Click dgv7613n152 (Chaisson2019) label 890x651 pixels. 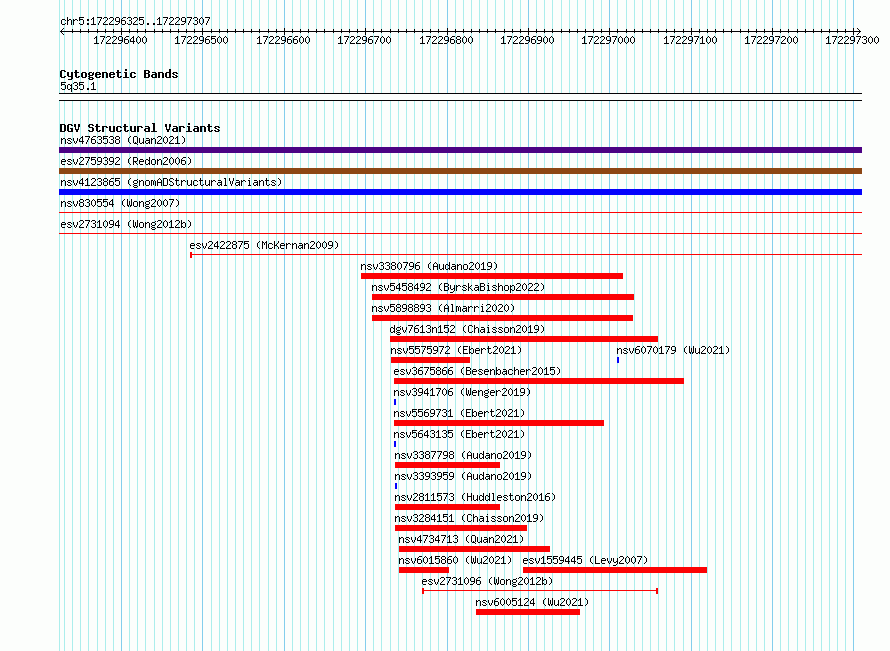pyautogui.click(x=467, y=329)
